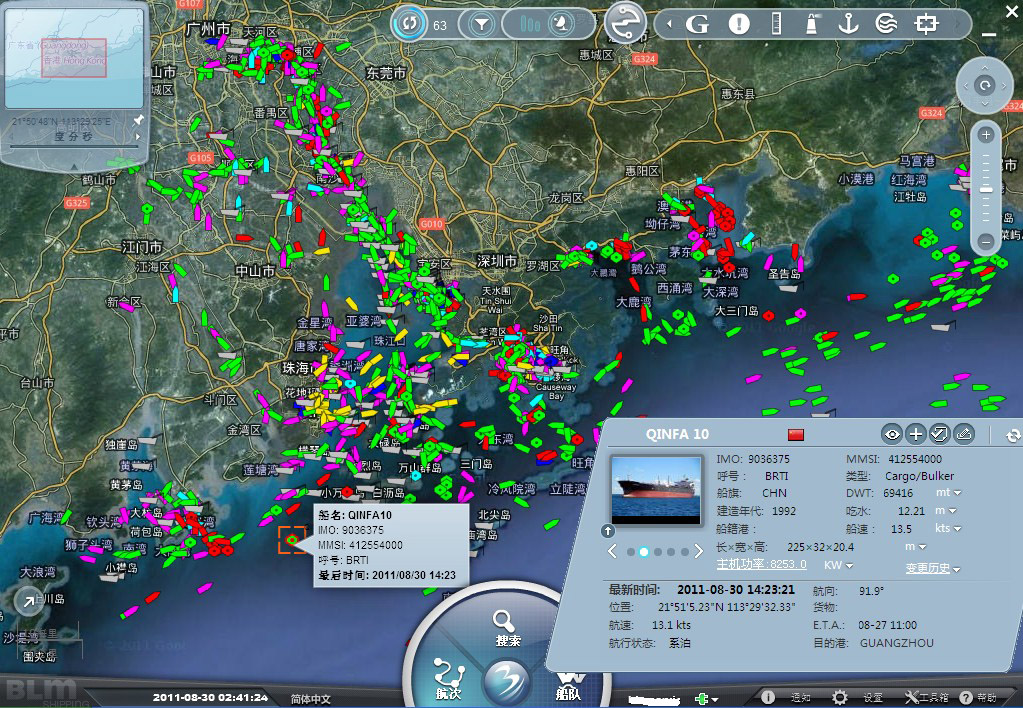This screenshot has height=708, width=1023.
Task: Click the zoom in plus button
Action: pyautogui.click(x=985, y=135)
